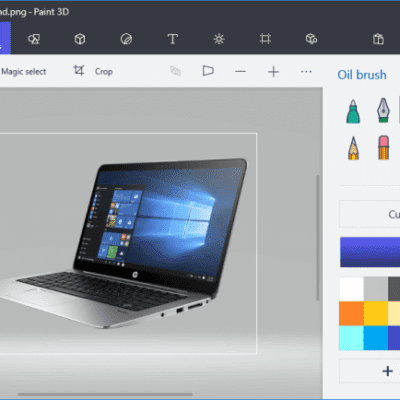Zoom in with the plus button

273,72
